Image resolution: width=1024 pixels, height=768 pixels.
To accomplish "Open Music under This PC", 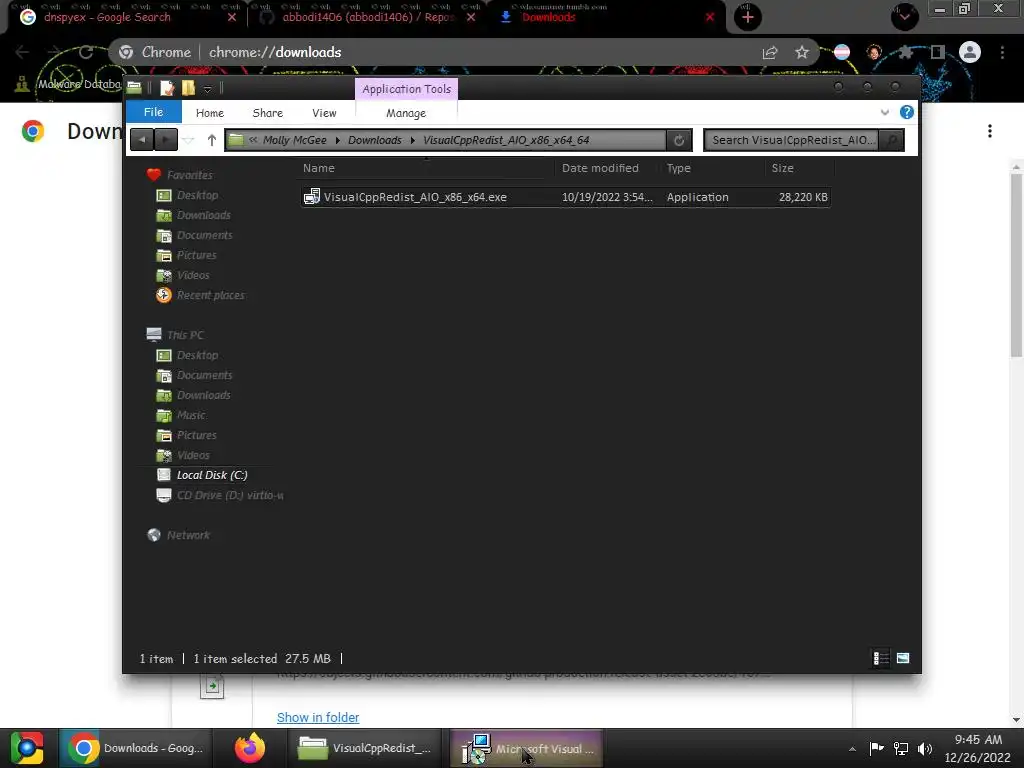I will coord(191,415).
